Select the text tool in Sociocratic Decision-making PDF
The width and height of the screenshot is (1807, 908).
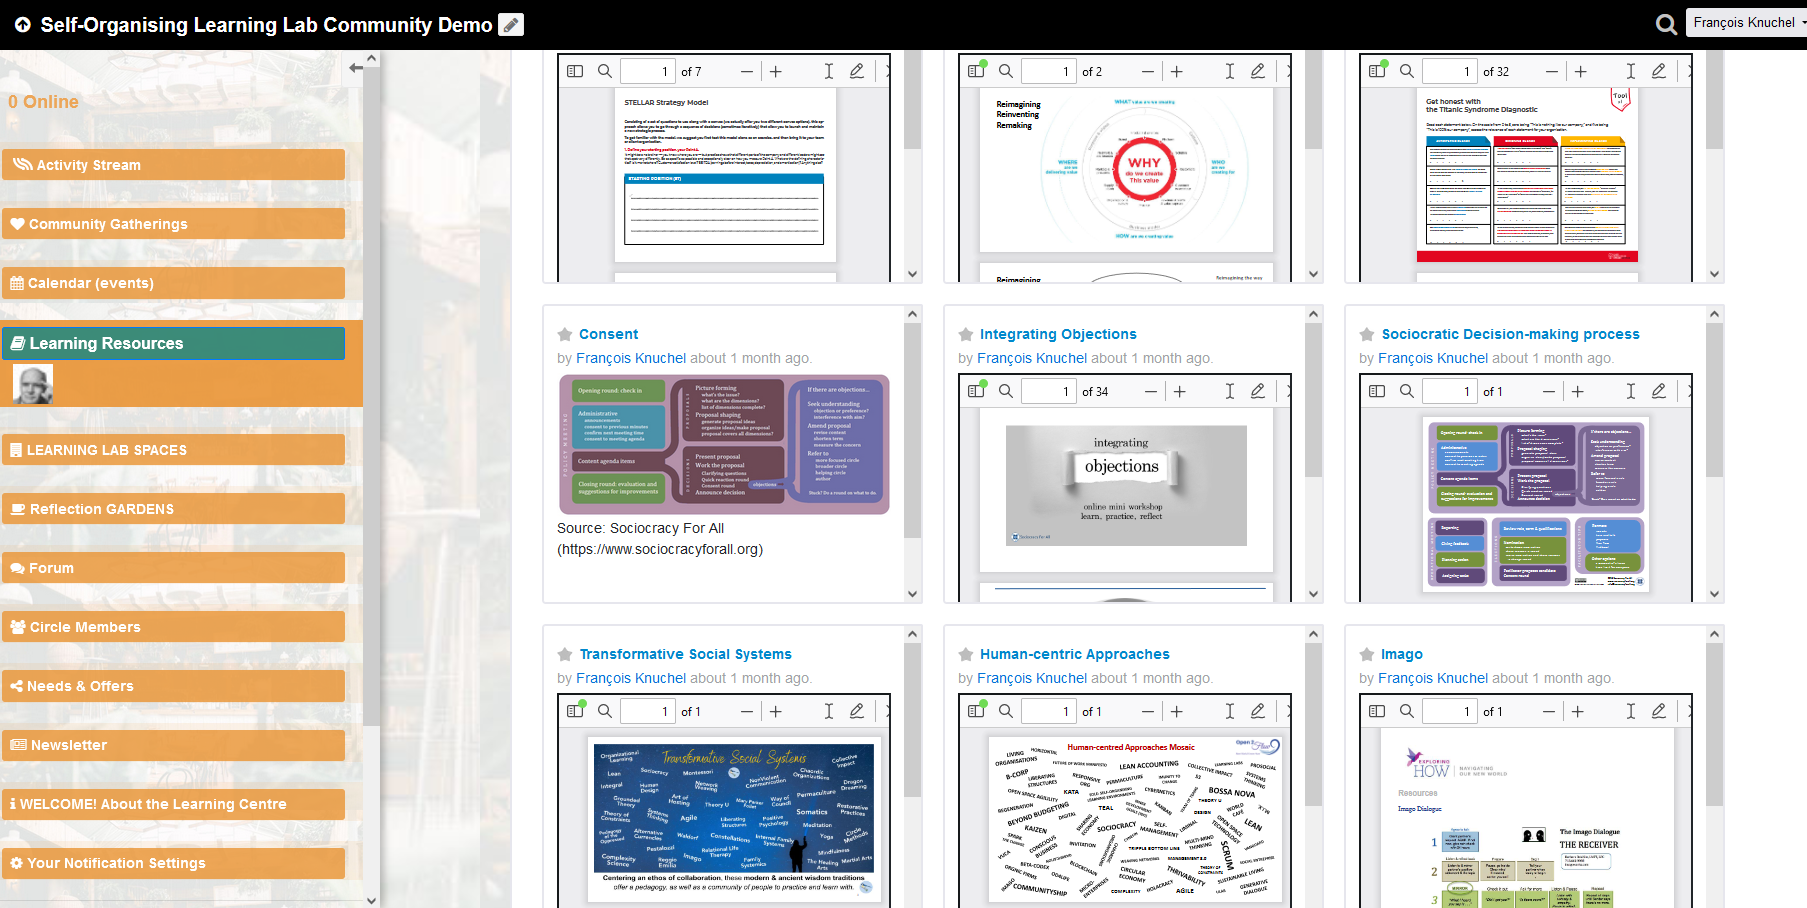[1631, 391]
